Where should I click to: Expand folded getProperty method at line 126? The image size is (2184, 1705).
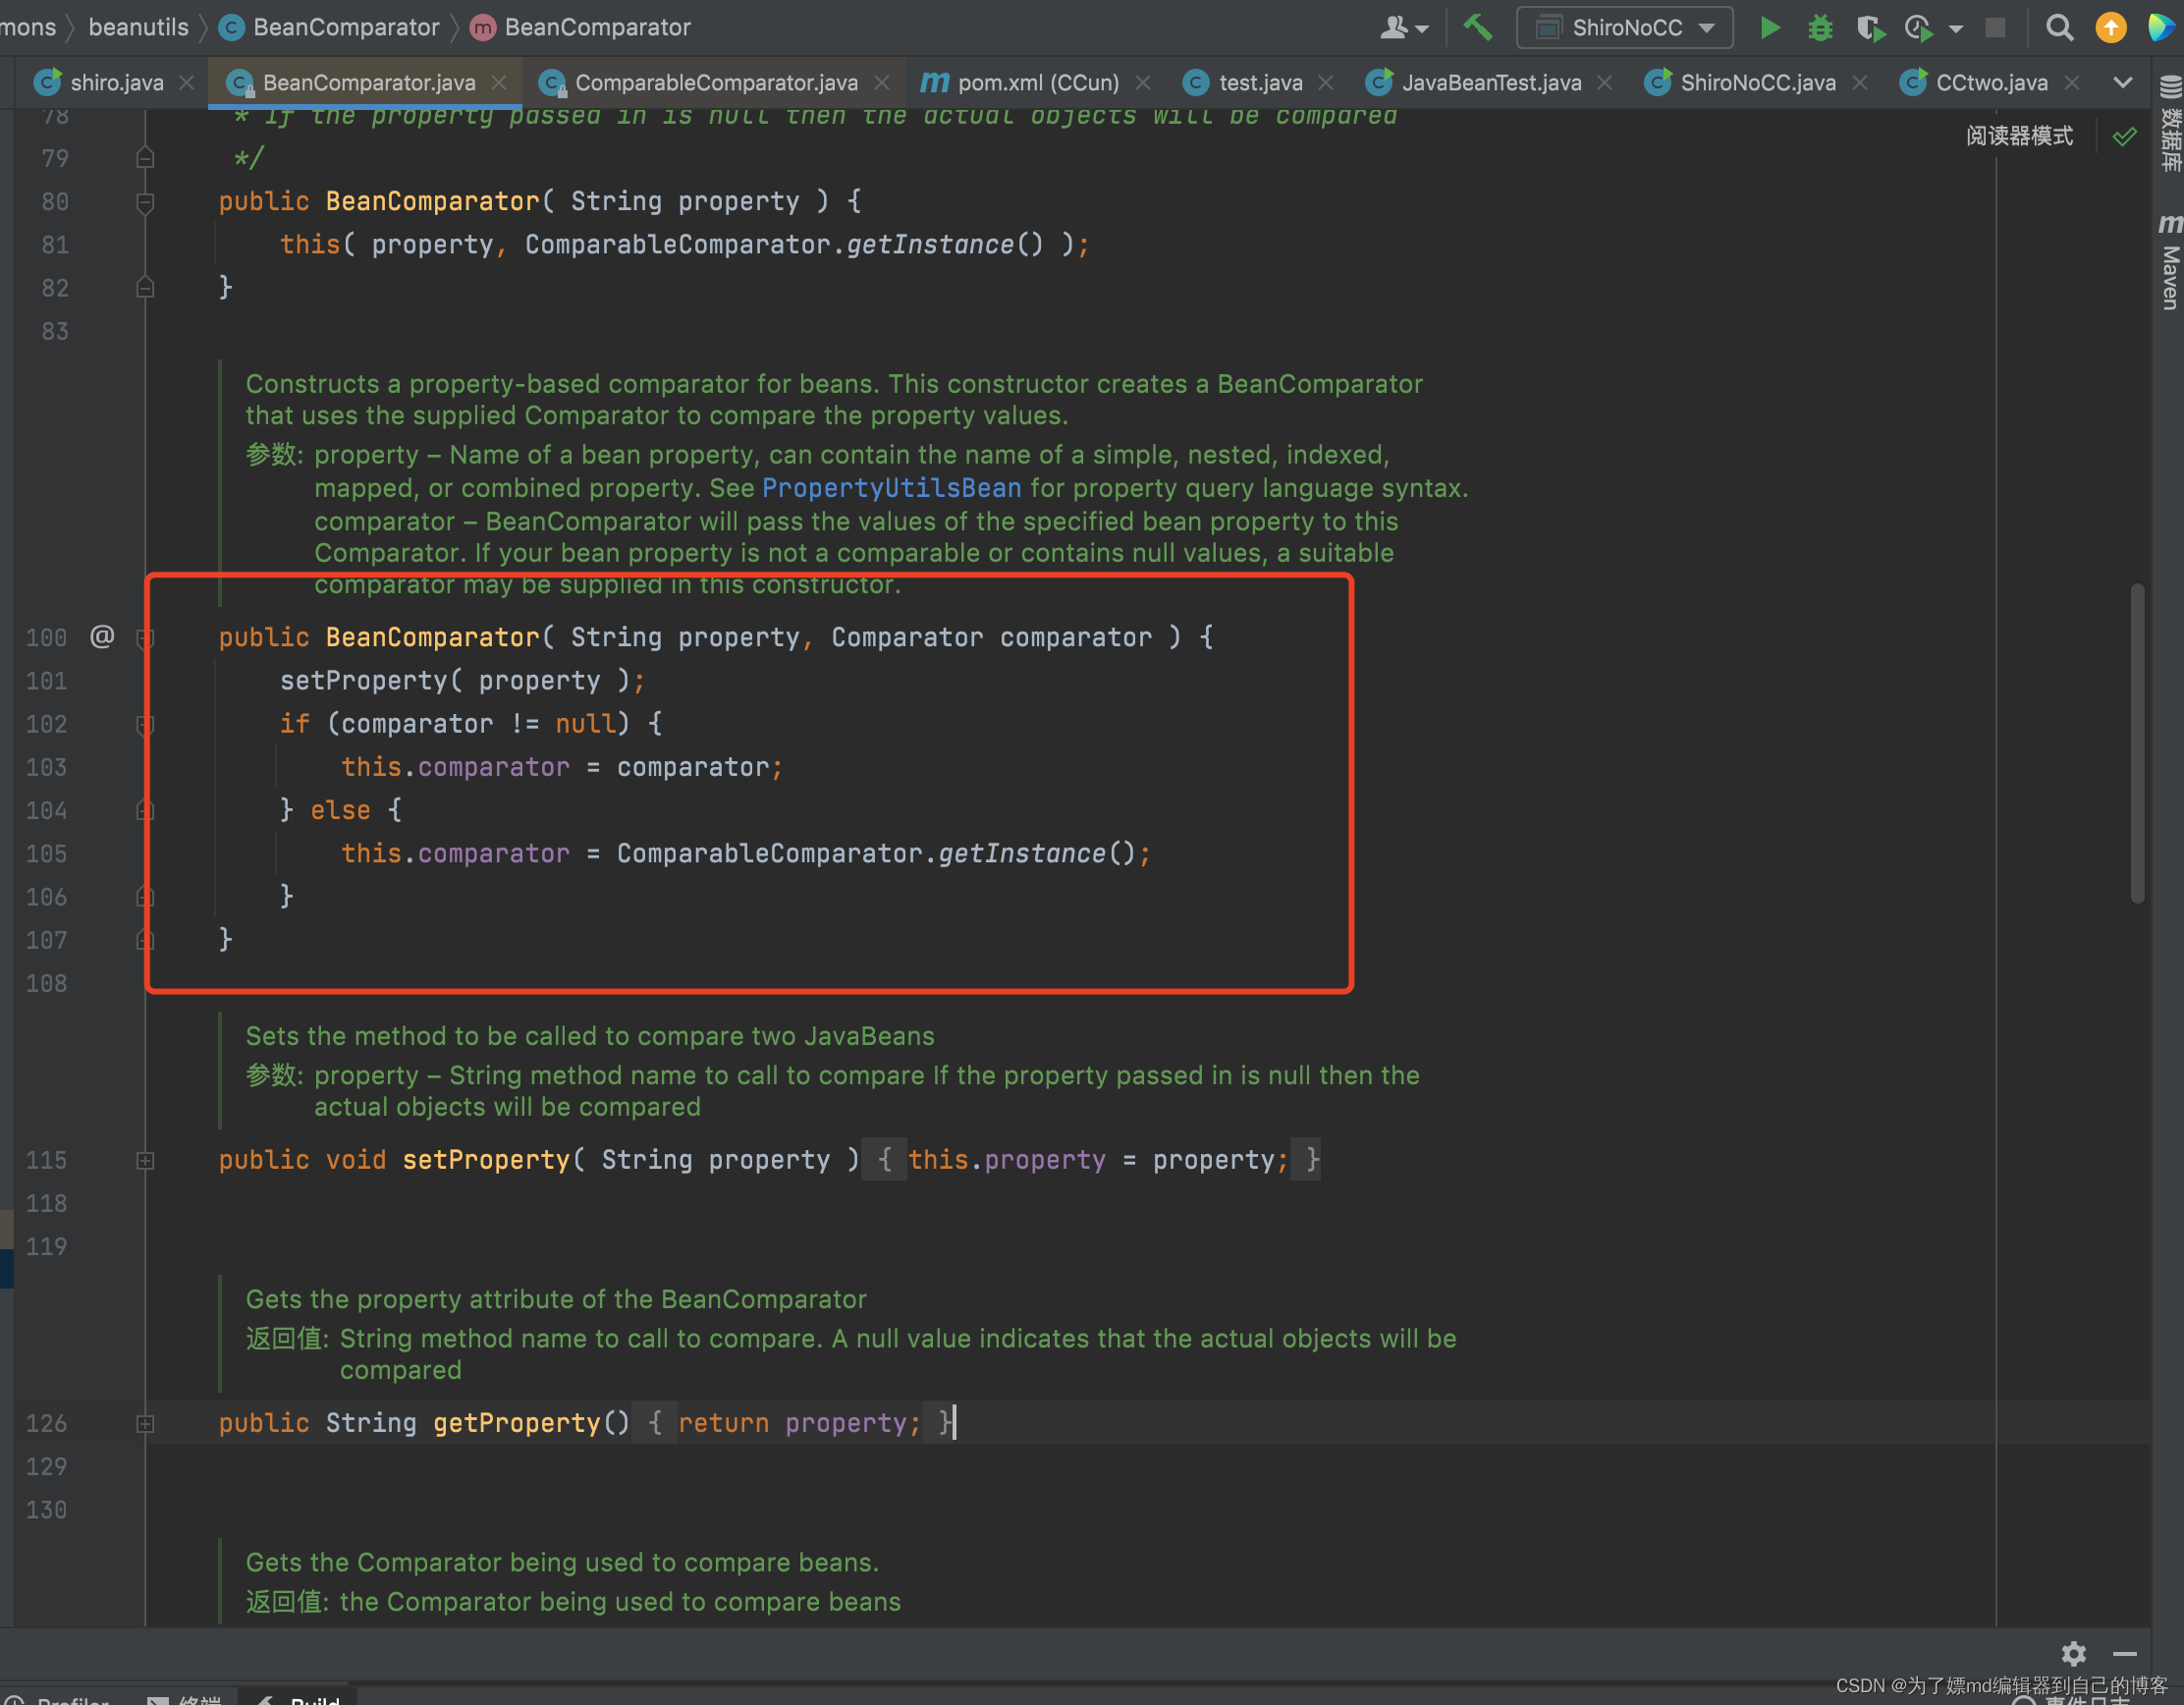click(145, 1423)
